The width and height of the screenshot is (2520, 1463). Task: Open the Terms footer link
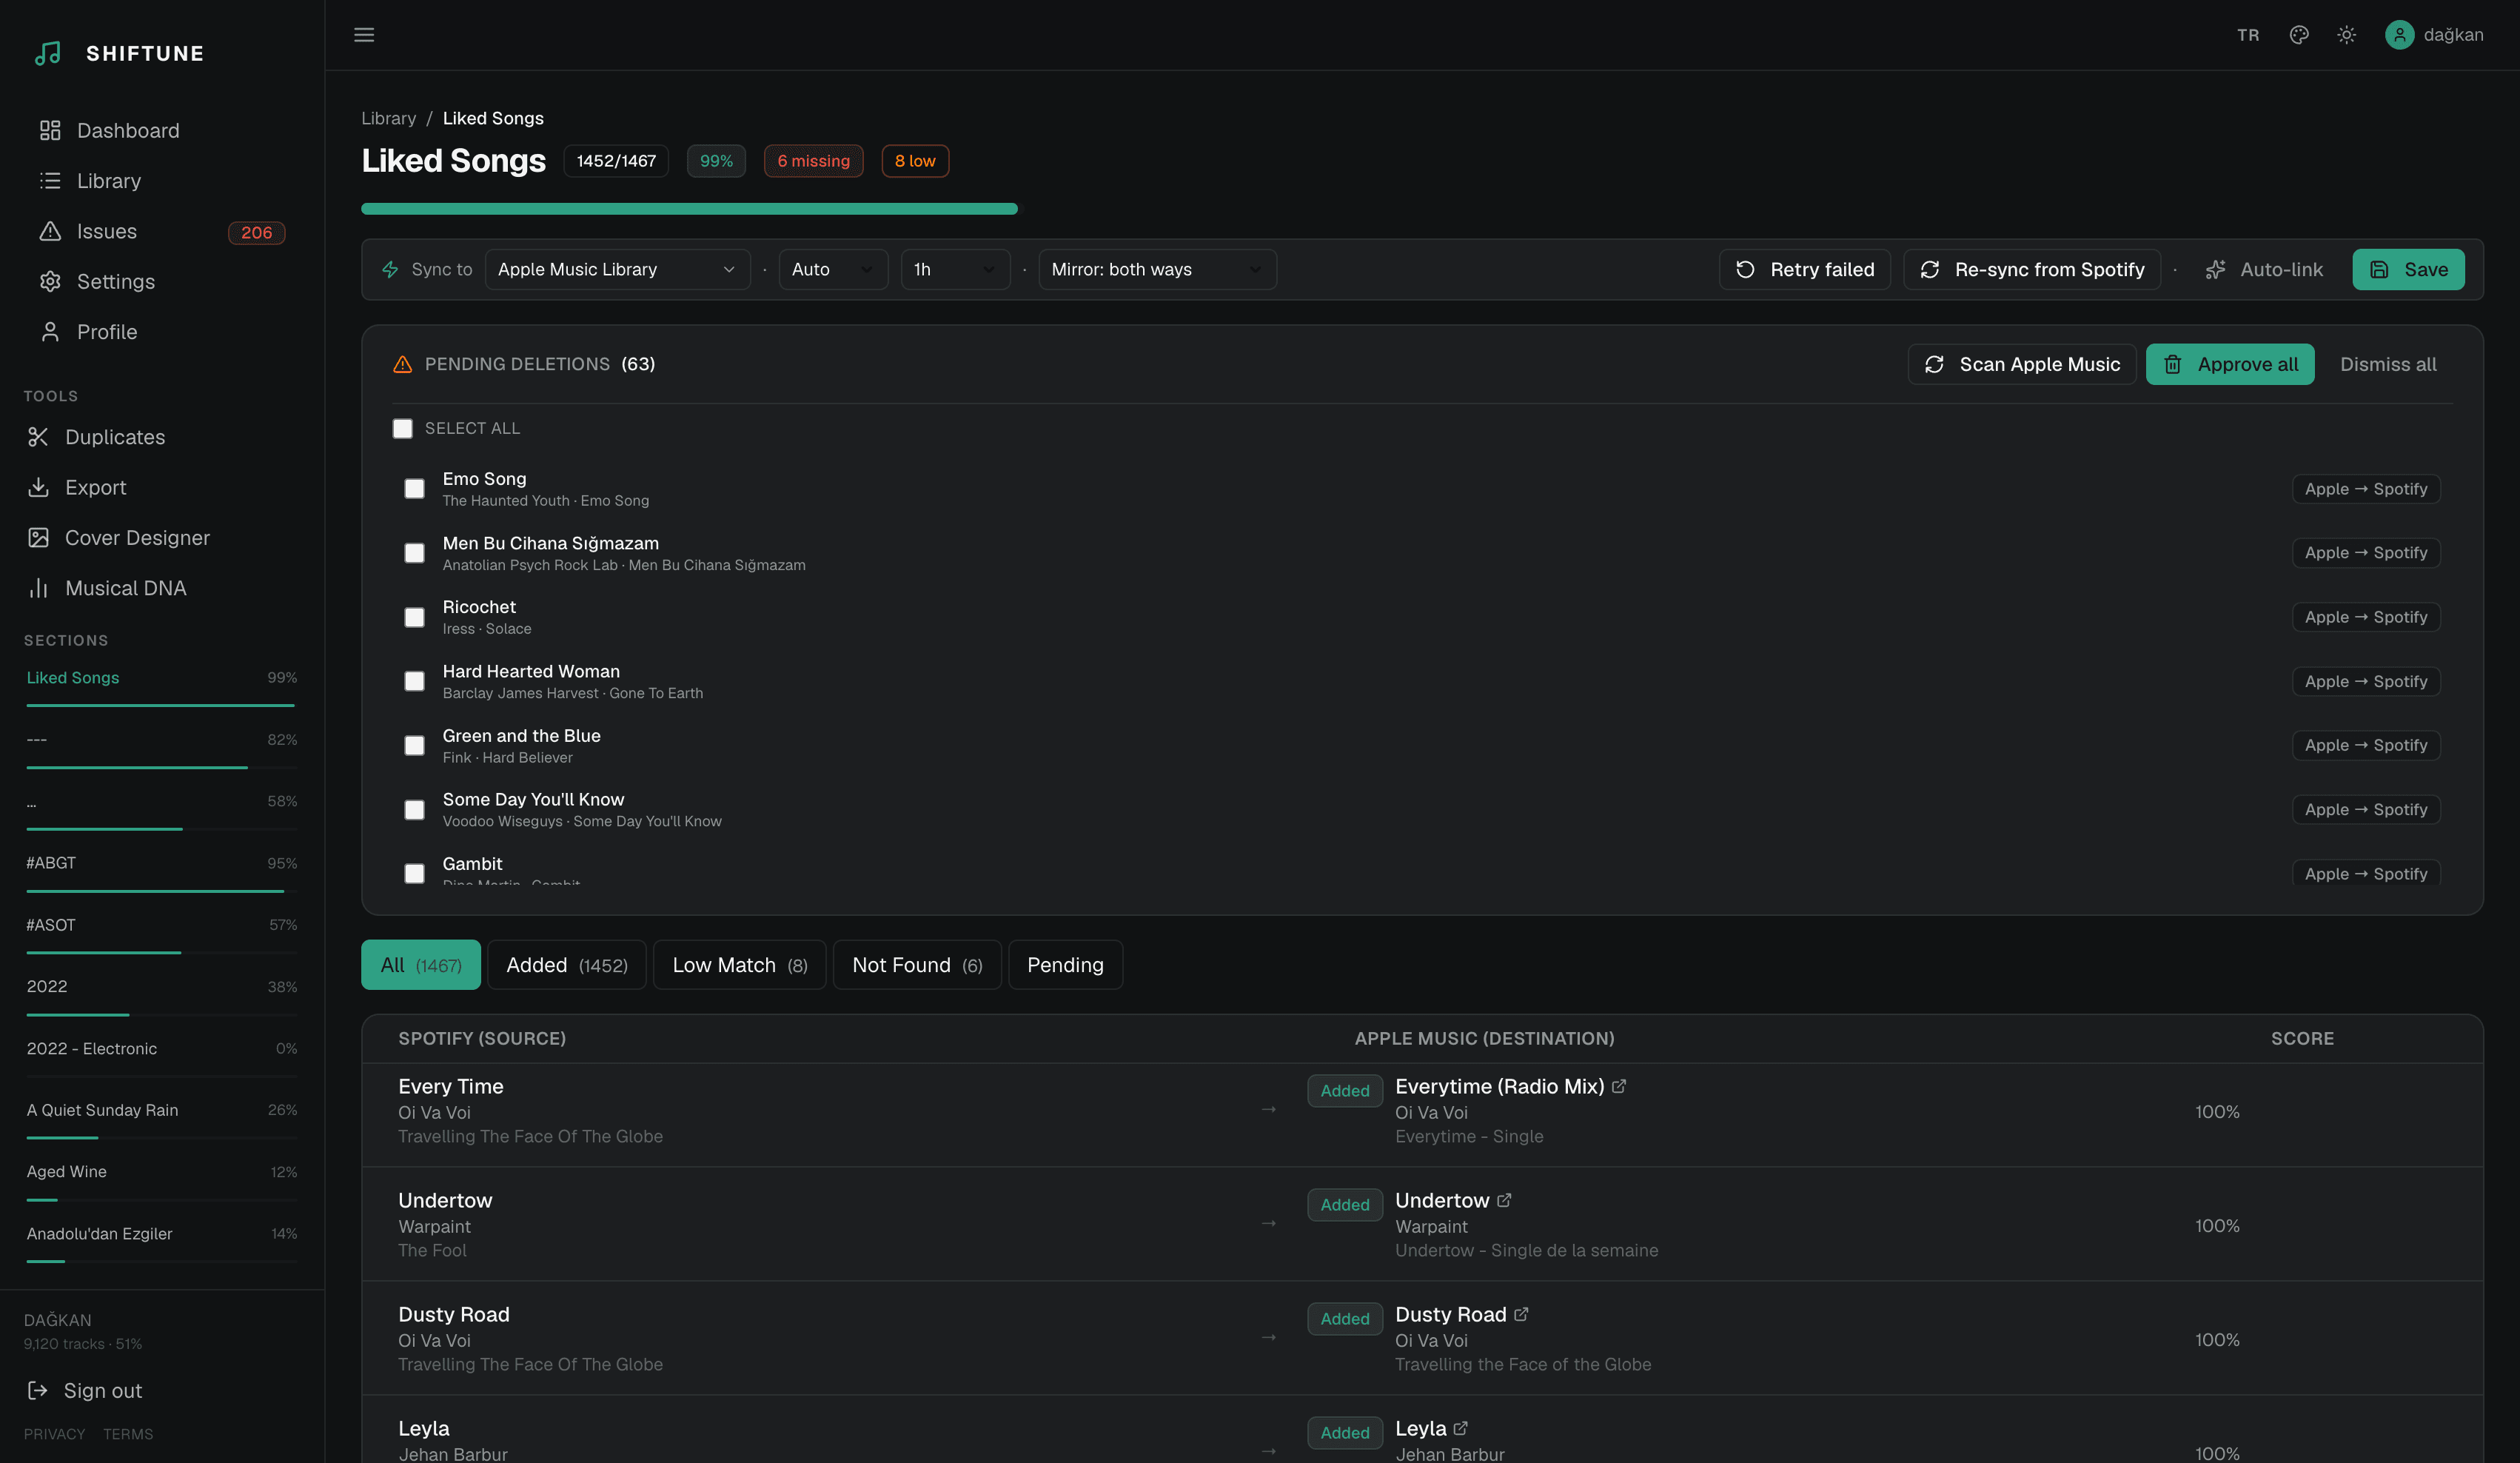[x=128, y=1434]
